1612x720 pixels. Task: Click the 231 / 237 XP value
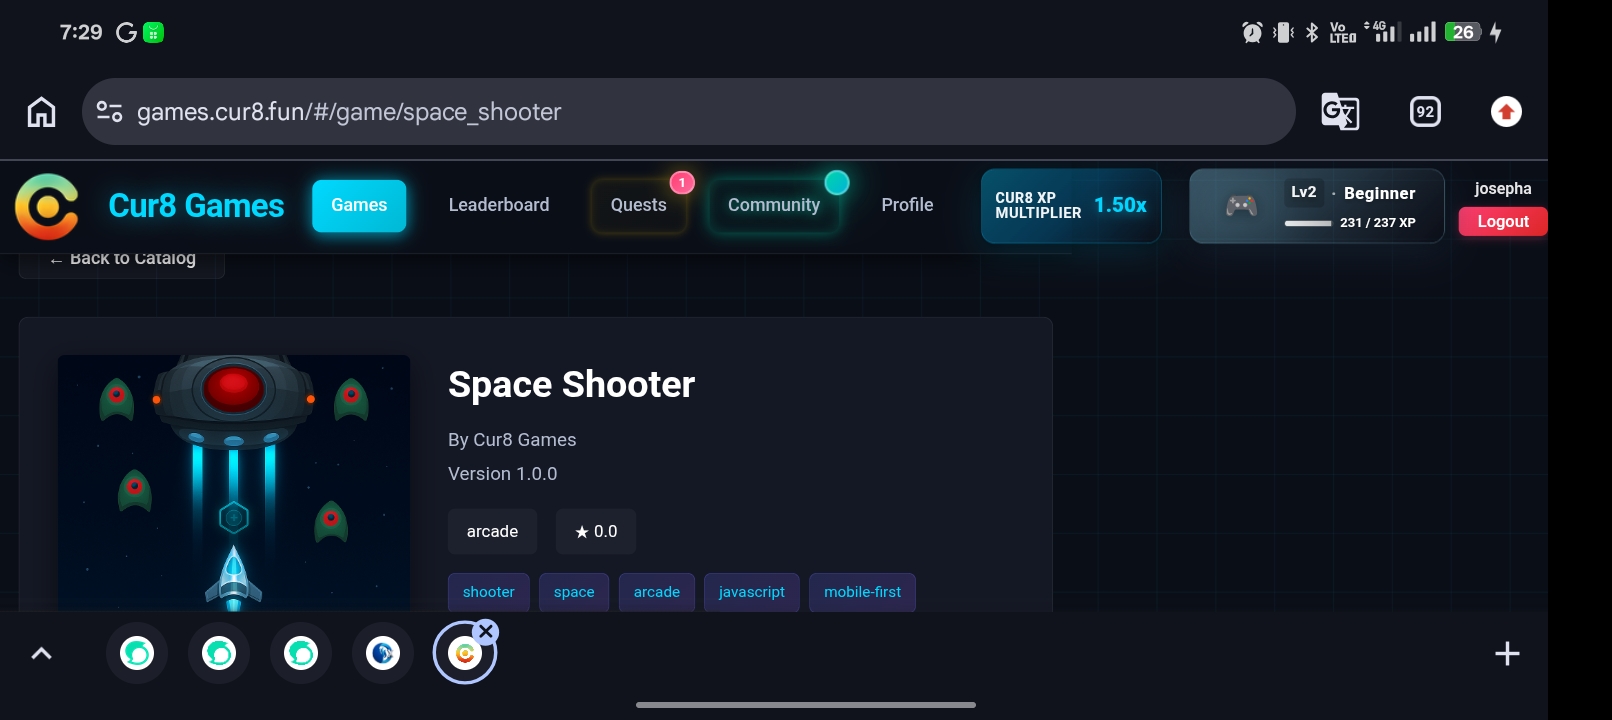(1378, 223)
